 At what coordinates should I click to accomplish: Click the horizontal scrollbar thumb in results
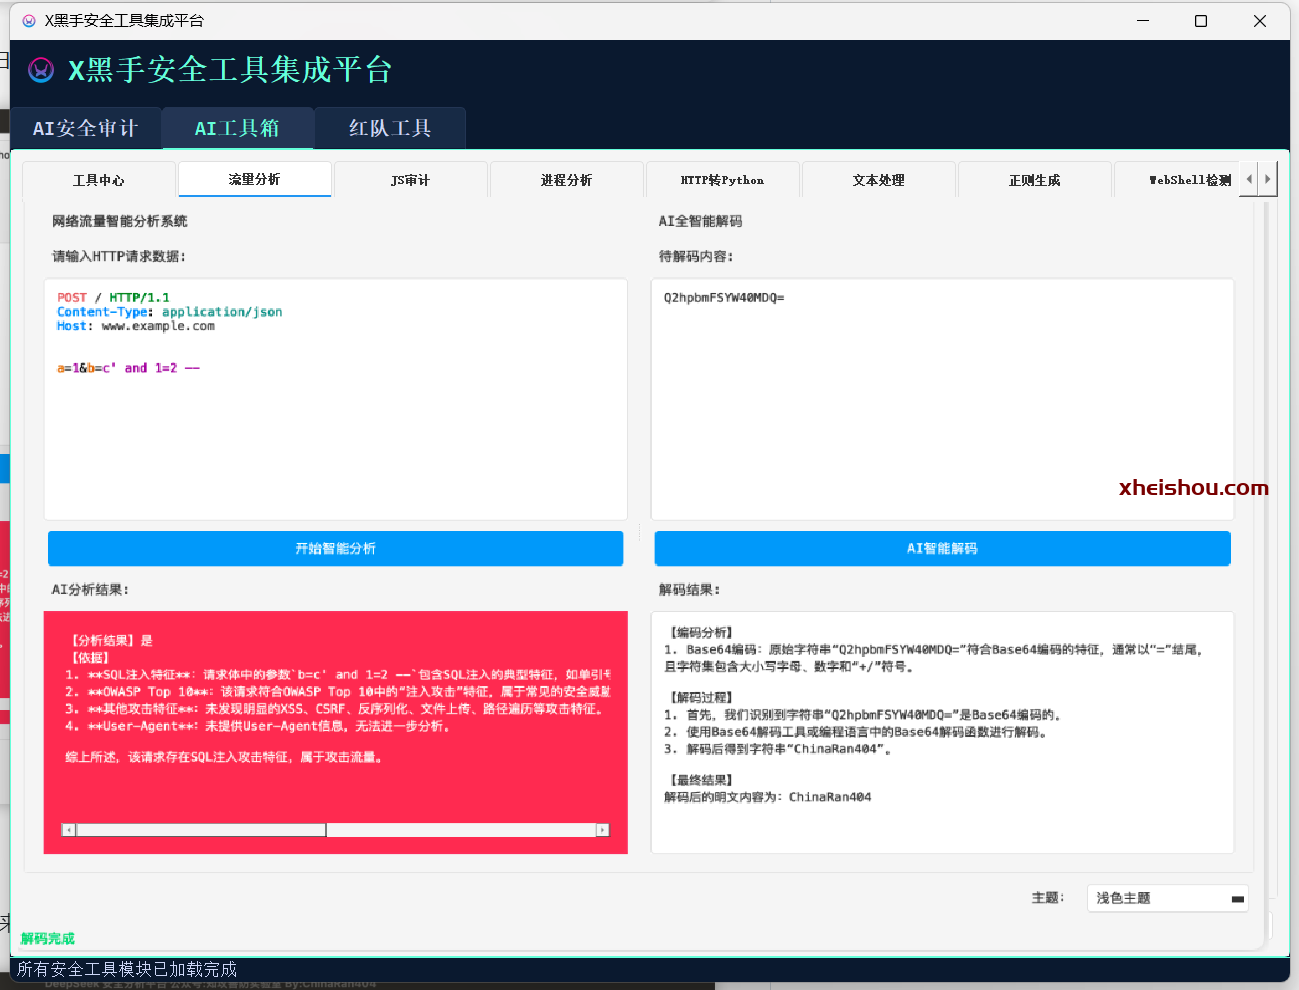pyautogui.click(x=201, y=830)
